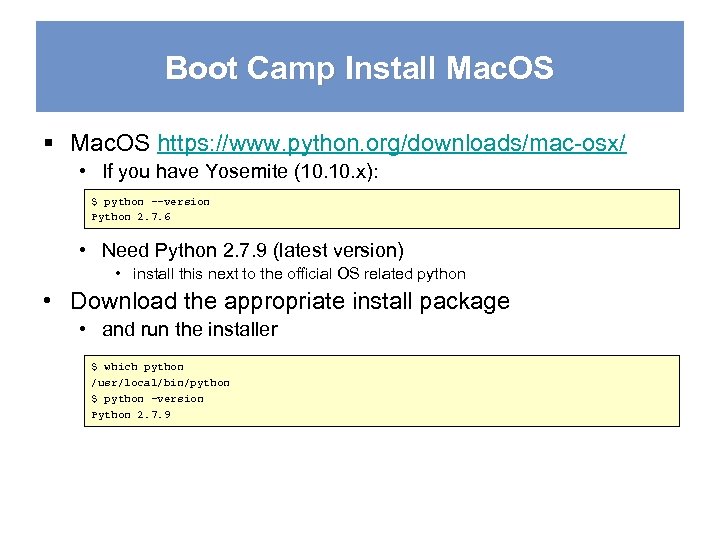Click the square bullet beside Mac.OS
Screen dimensions: 720x540
(49, 144)
